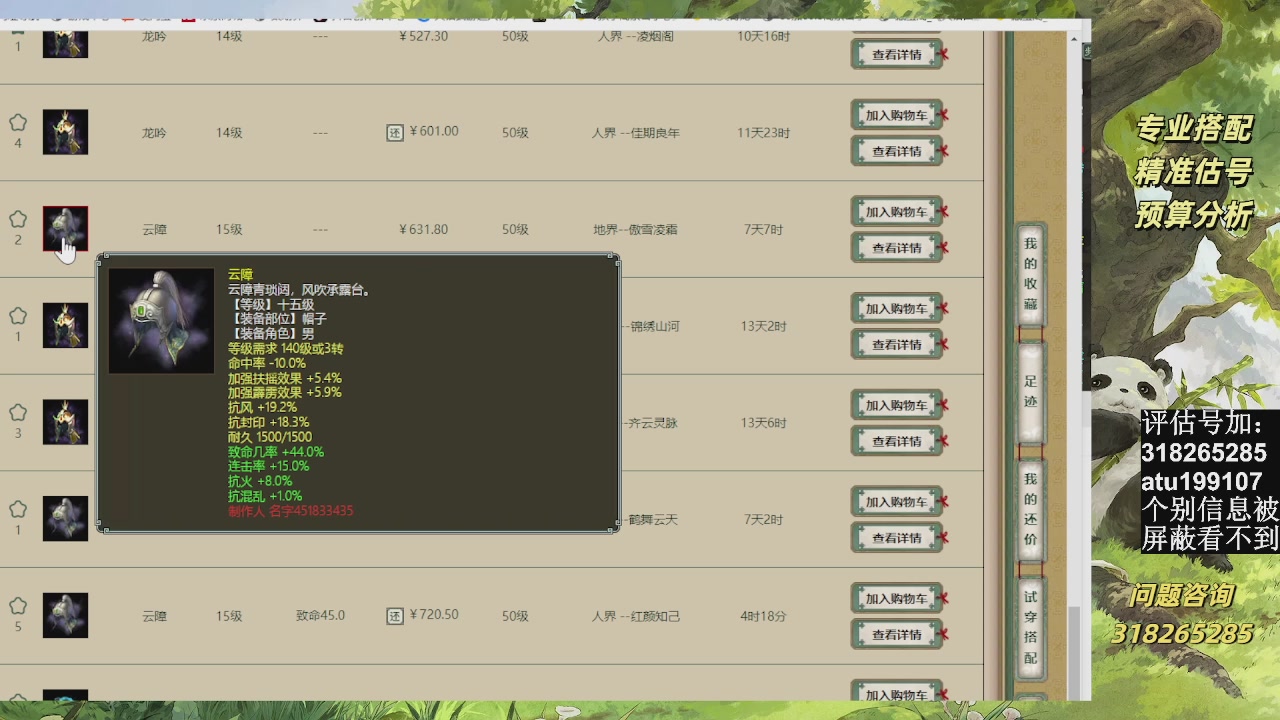
Task: View details for the 红颜知己 listing
Action: [897, 635]
